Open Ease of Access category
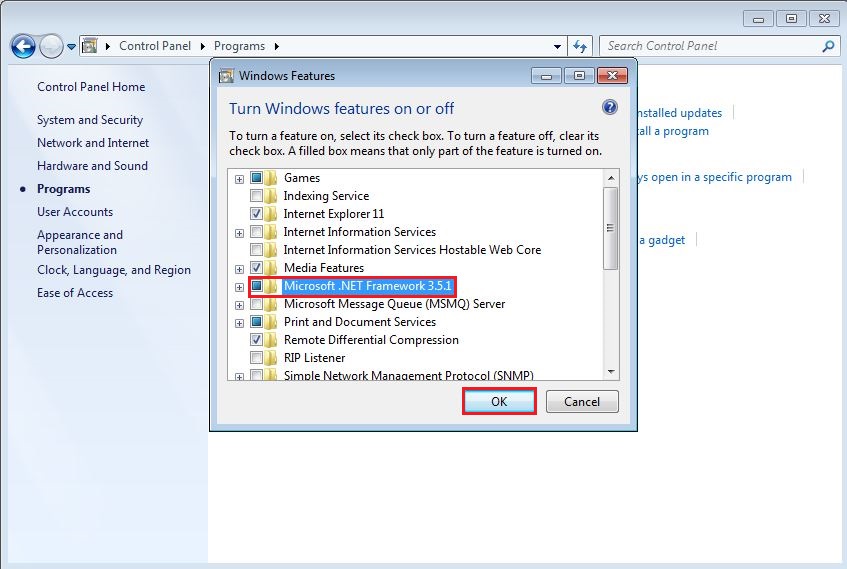 click(75, 293)
